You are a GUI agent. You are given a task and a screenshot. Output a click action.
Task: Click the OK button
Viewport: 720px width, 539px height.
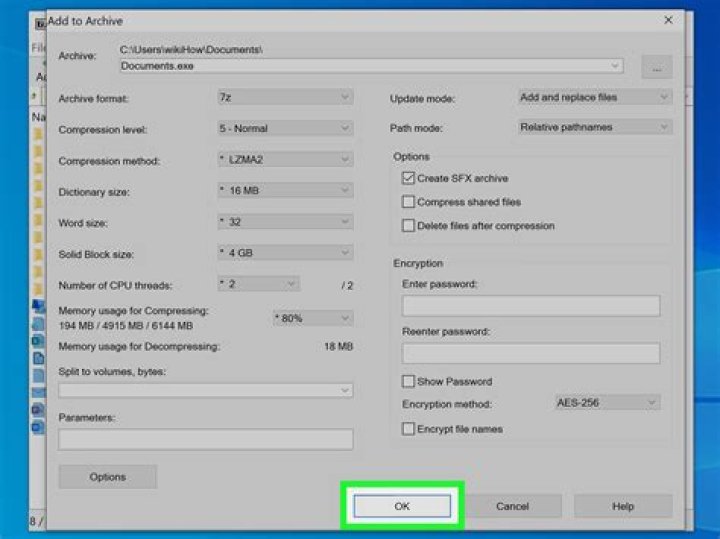(402, 506)
